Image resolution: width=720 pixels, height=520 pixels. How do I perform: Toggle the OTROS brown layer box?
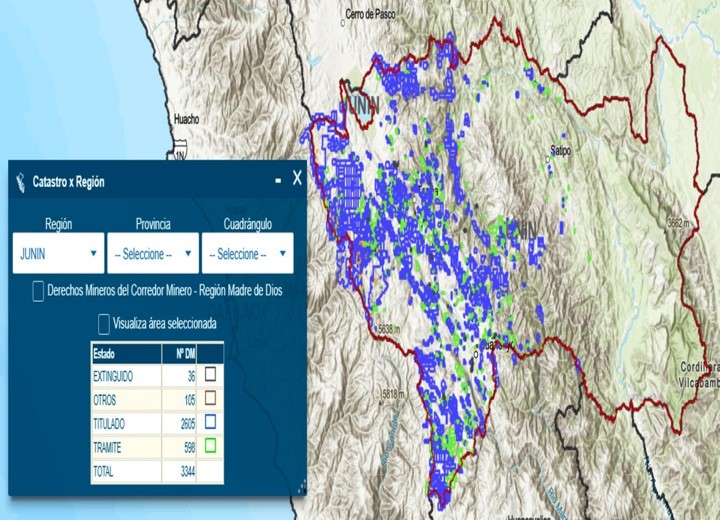[x=211, y=398]
